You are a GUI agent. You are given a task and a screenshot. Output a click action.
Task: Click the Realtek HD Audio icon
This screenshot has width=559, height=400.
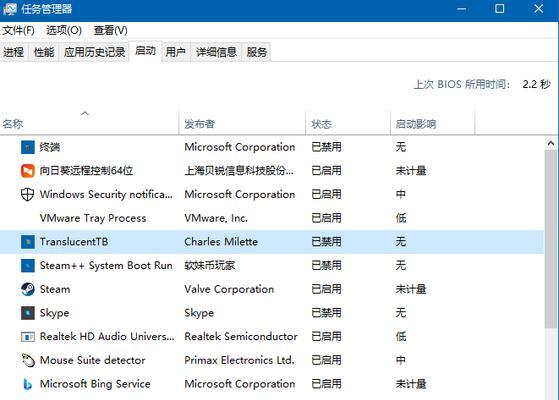coord(28,337)
